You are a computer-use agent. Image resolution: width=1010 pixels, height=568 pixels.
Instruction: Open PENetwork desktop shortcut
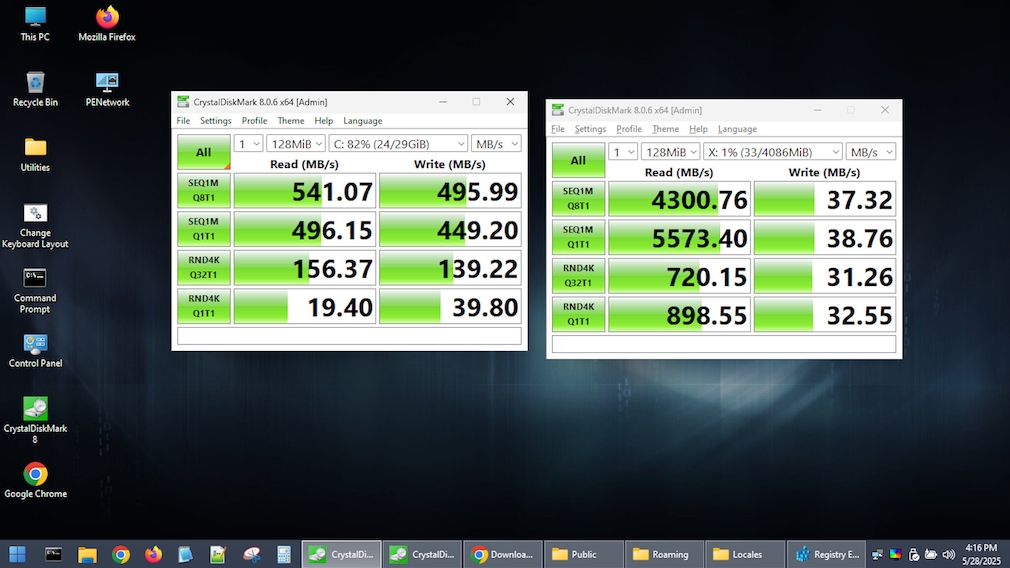107,89
